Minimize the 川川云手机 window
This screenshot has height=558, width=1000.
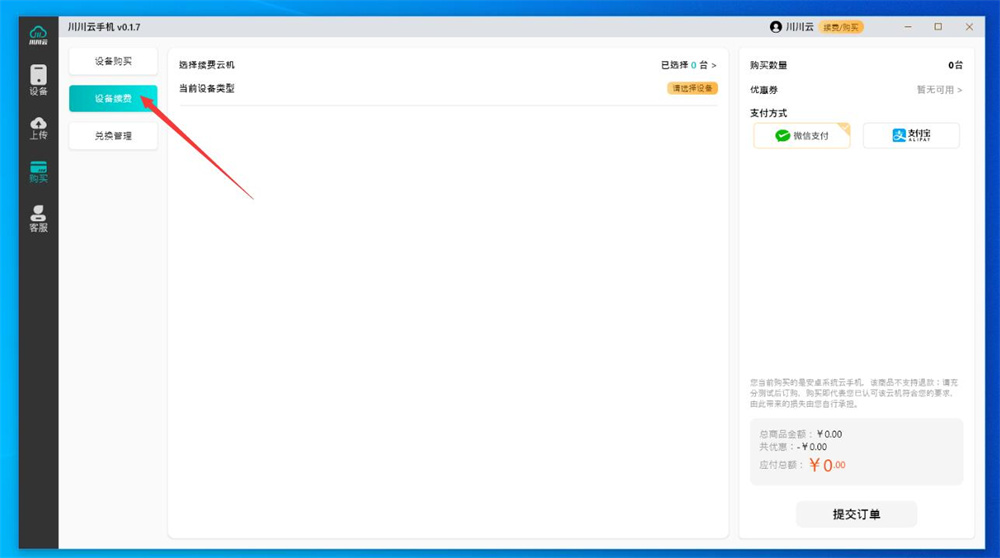[908, 27]
